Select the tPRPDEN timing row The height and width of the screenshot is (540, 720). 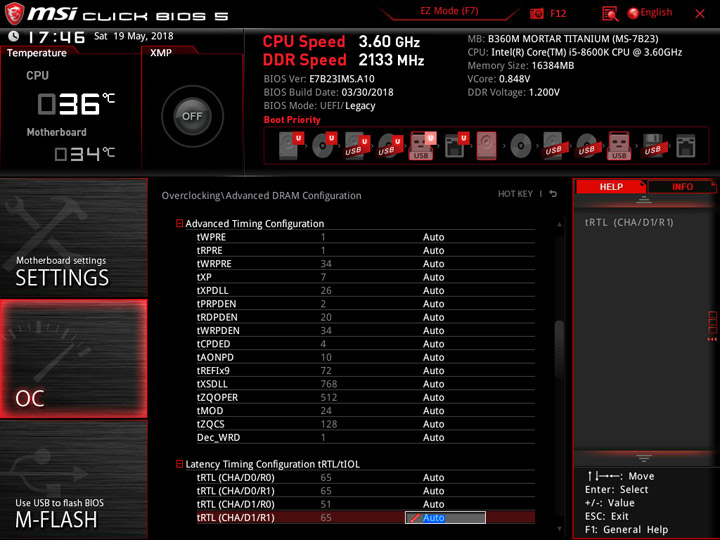point(366,304)
